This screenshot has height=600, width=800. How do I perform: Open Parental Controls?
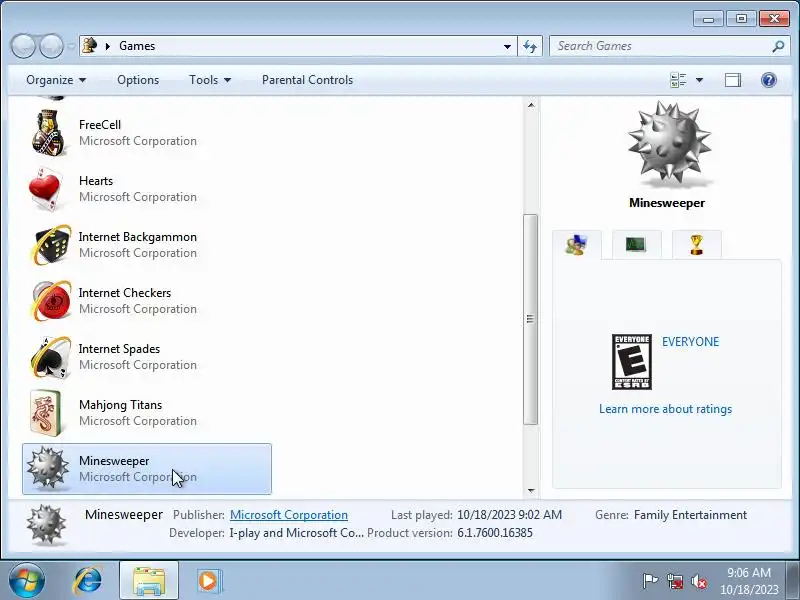click(307, 80)
